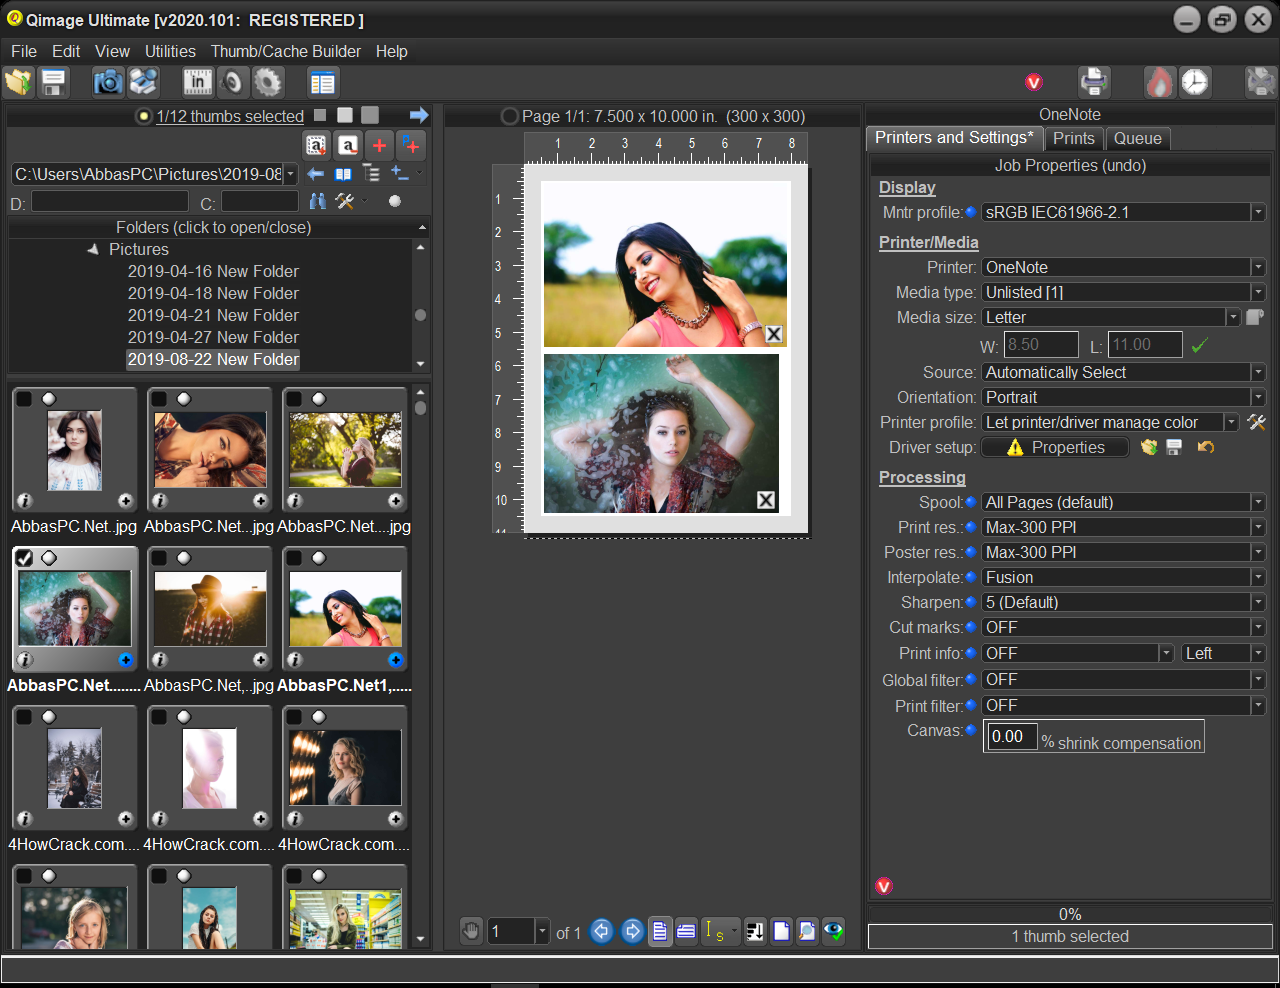Viewport: 1280px width, 988px height.
Task: Open the Interpolate Fusion dropdown
Action: coord(1258,577)
